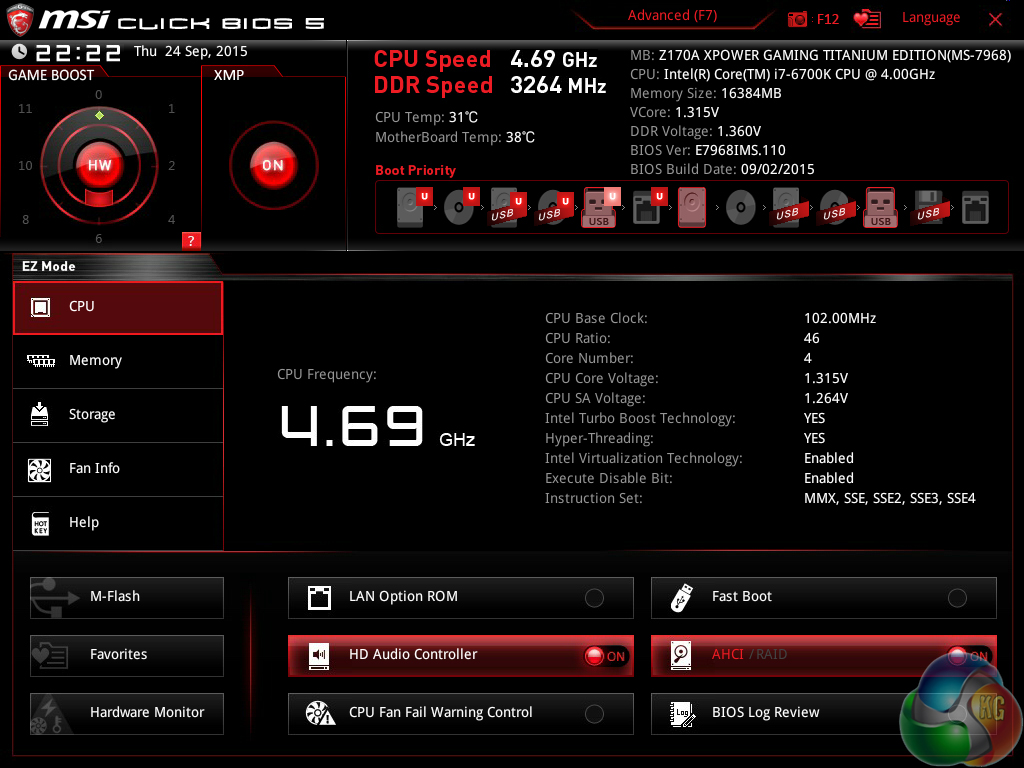The height and width of the screenshot is (768, 1024).
Task: Select the CPU section in the sidebar
Action: 117,308
